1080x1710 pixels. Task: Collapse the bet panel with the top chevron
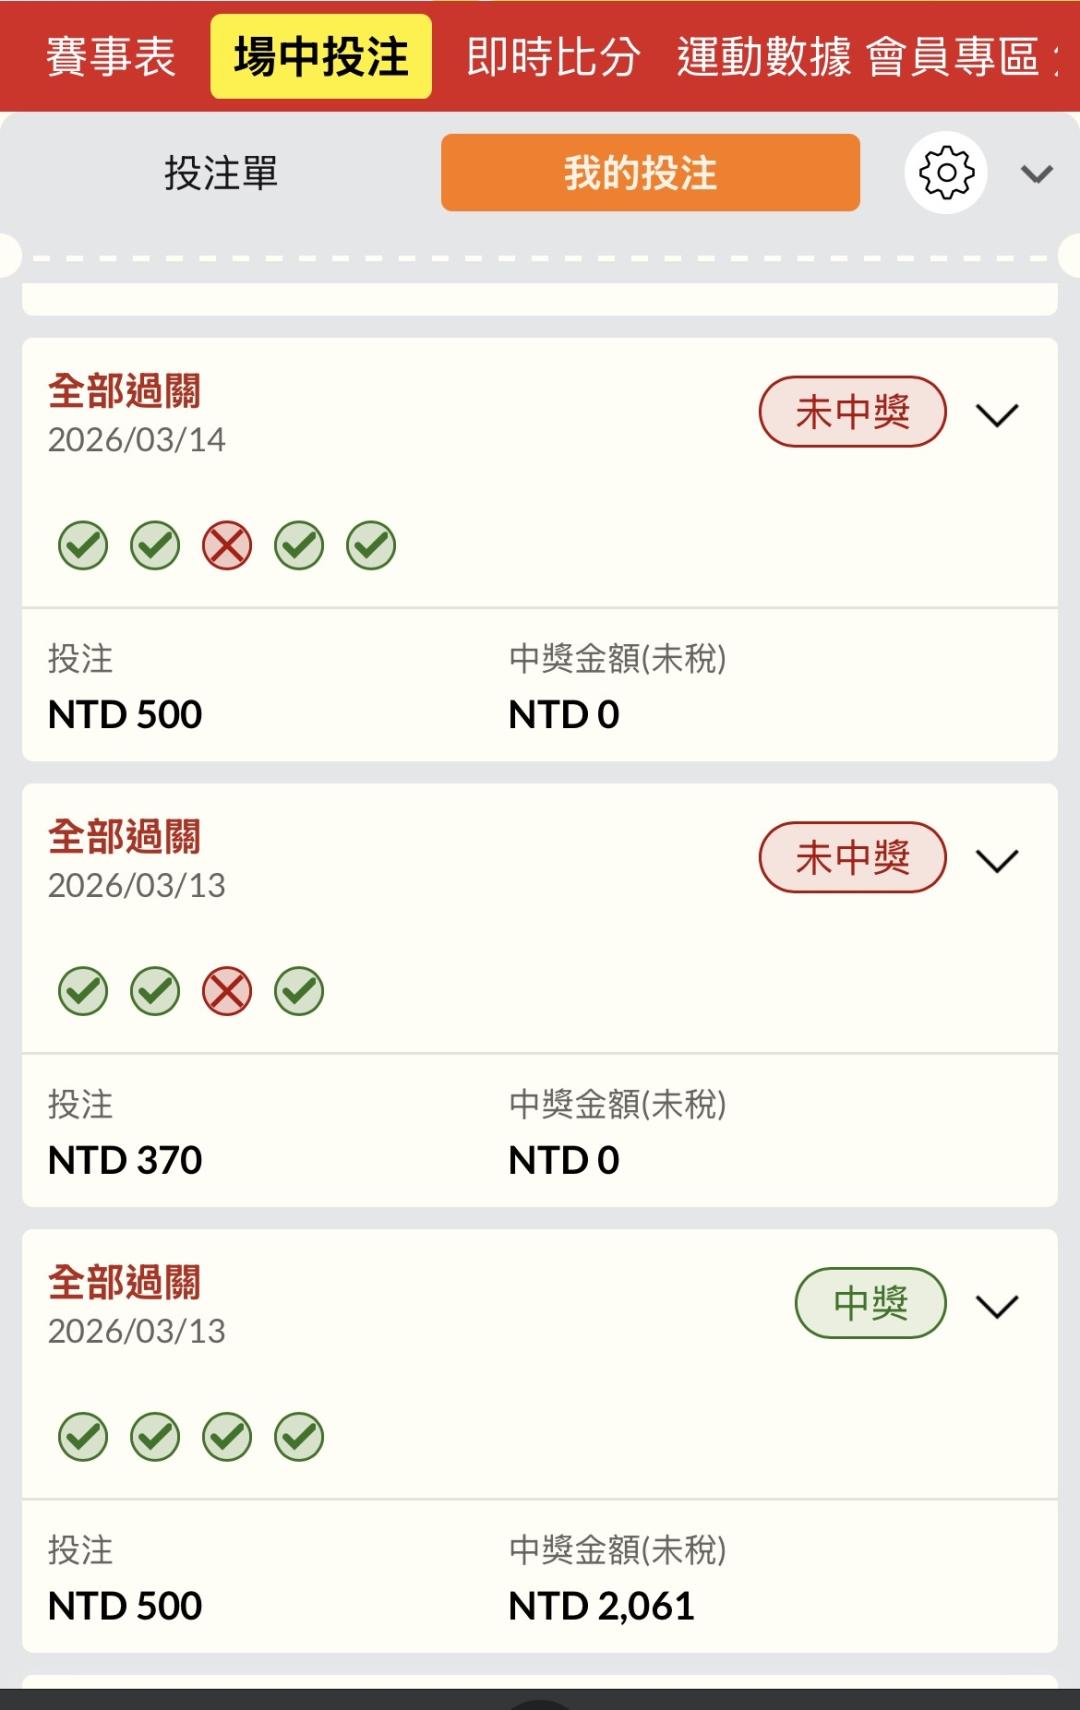coord(1036,174)
